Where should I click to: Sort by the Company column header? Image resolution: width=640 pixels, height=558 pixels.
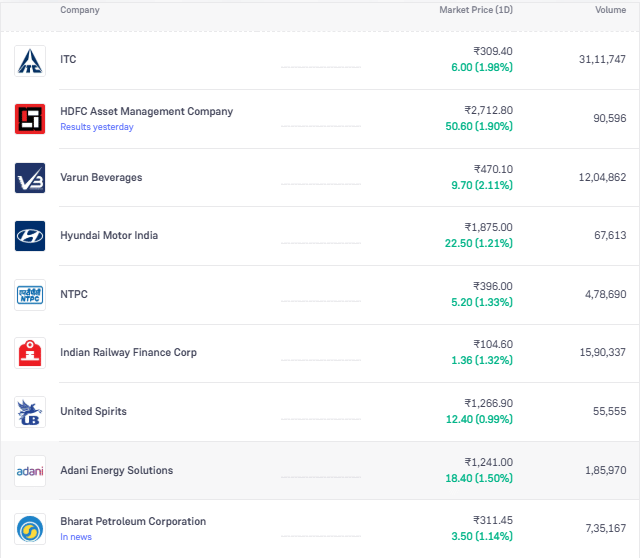pyautogui.click(x=80, y=10)
